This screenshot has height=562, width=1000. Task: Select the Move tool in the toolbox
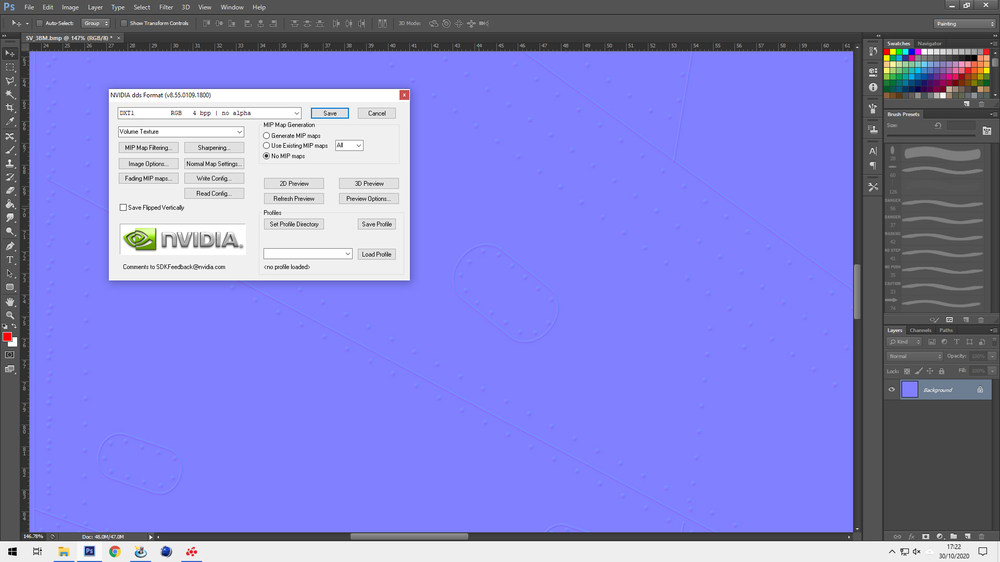10,54
